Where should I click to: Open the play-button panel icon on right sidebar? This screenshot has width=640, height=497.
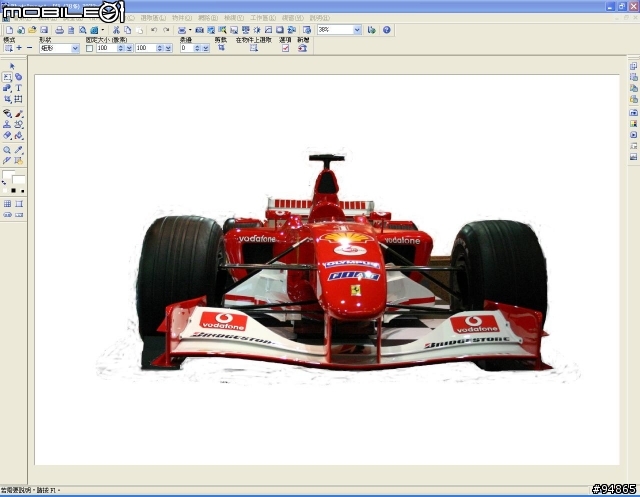[x=633, y=134]
